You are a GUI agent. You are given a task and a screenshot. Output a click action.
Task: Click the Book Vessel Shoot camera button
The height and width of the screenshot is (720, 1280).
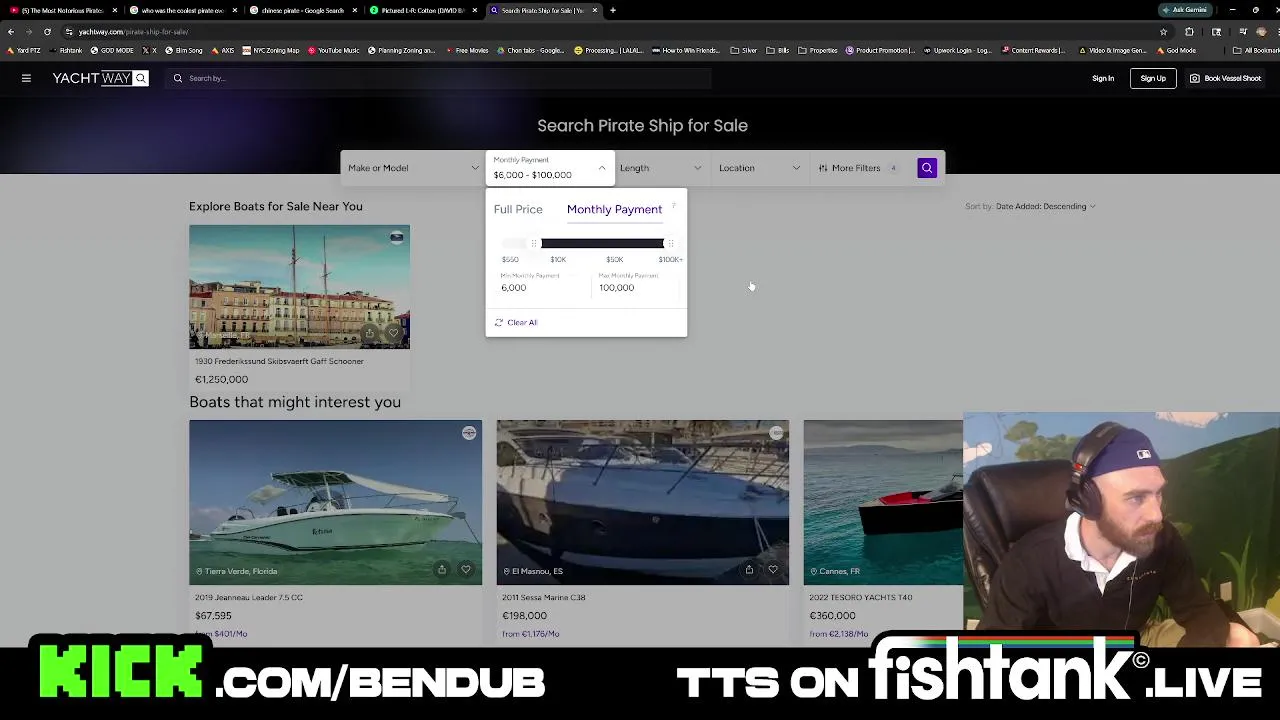[1225, 78]
